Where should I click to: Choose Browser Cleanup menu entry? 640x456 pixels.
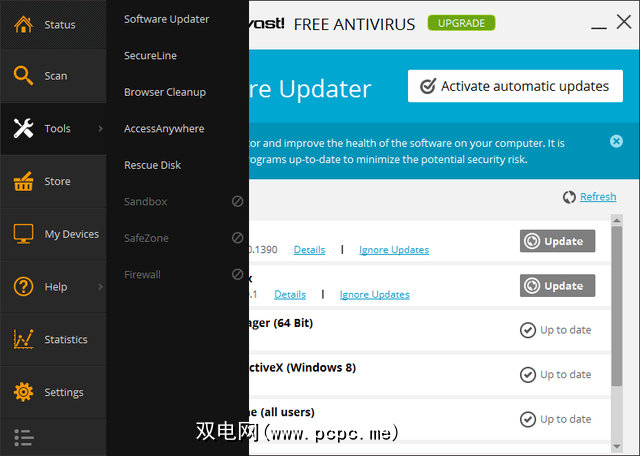click(x=165, y=92)
